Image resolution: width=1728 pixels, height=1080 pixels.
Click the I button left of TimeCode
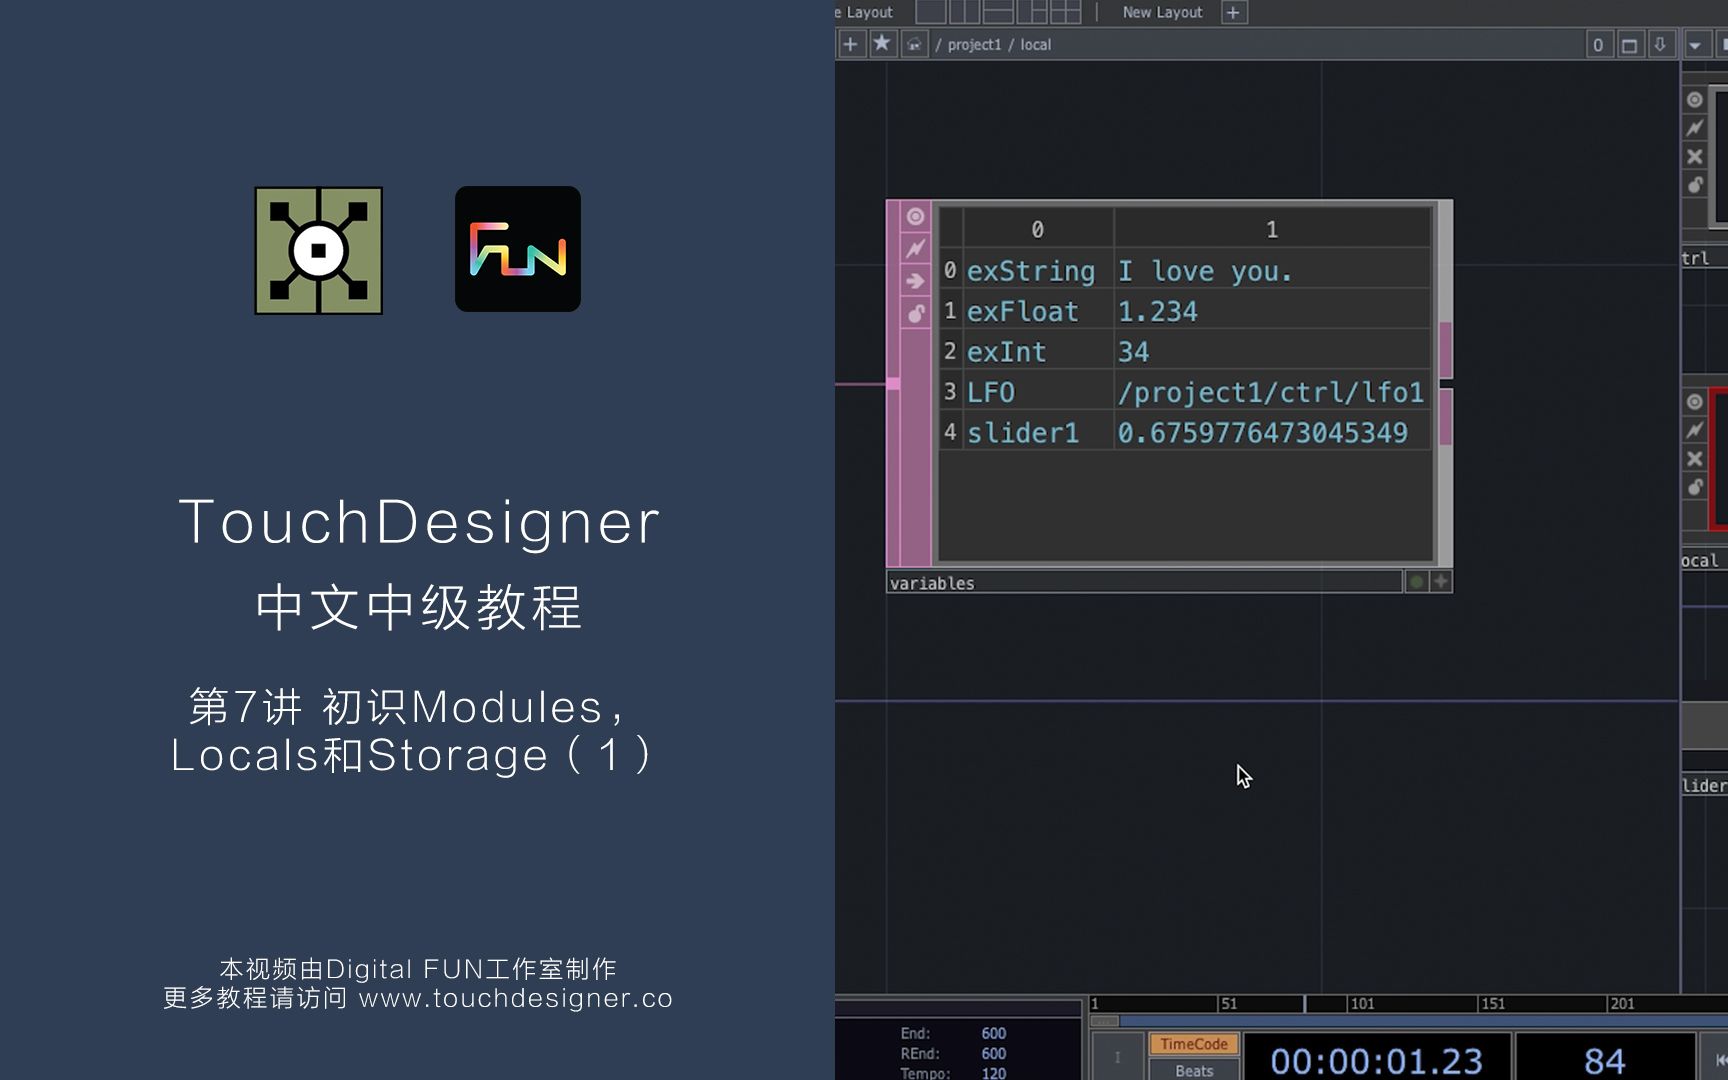click(x=1117, y=1057)
